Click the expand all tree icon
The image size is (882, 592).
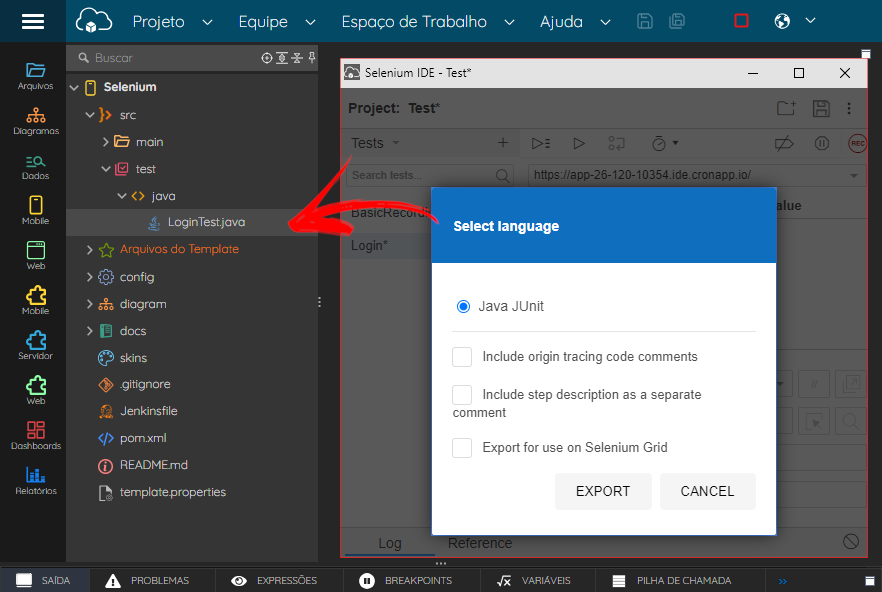pos(282,58)
